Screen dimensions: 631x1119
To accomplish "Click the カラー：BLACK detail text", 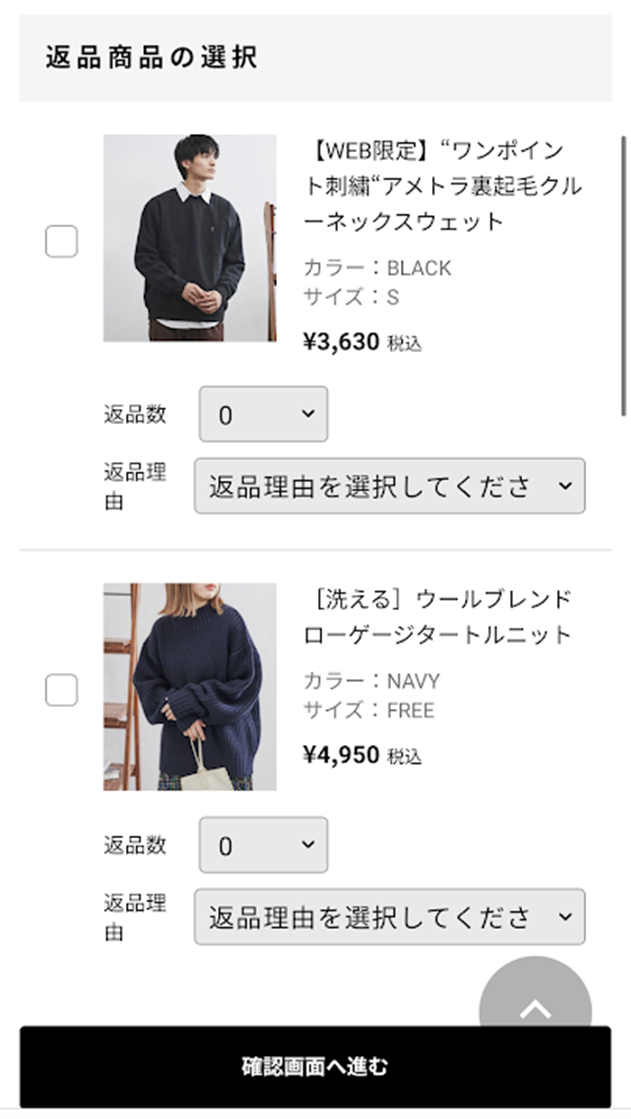I will [376, 268].
